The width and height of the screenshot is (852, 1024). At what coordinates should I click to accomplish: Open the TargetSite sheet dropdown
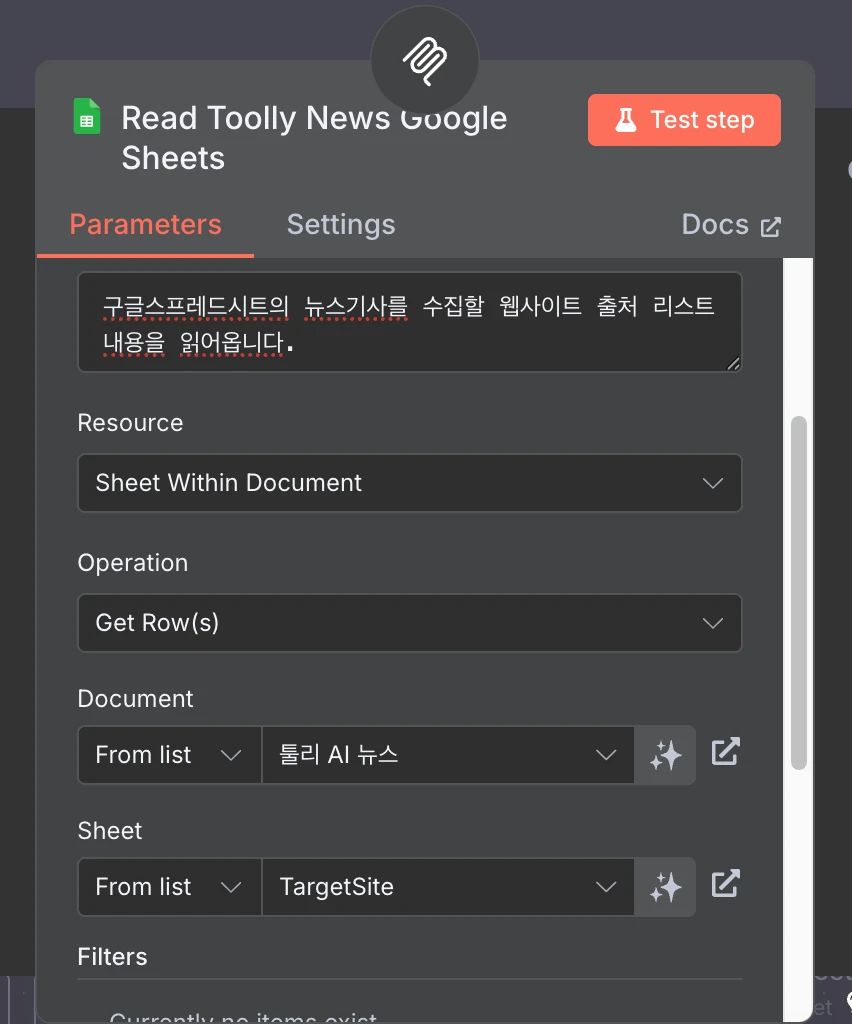click(448, 887)
